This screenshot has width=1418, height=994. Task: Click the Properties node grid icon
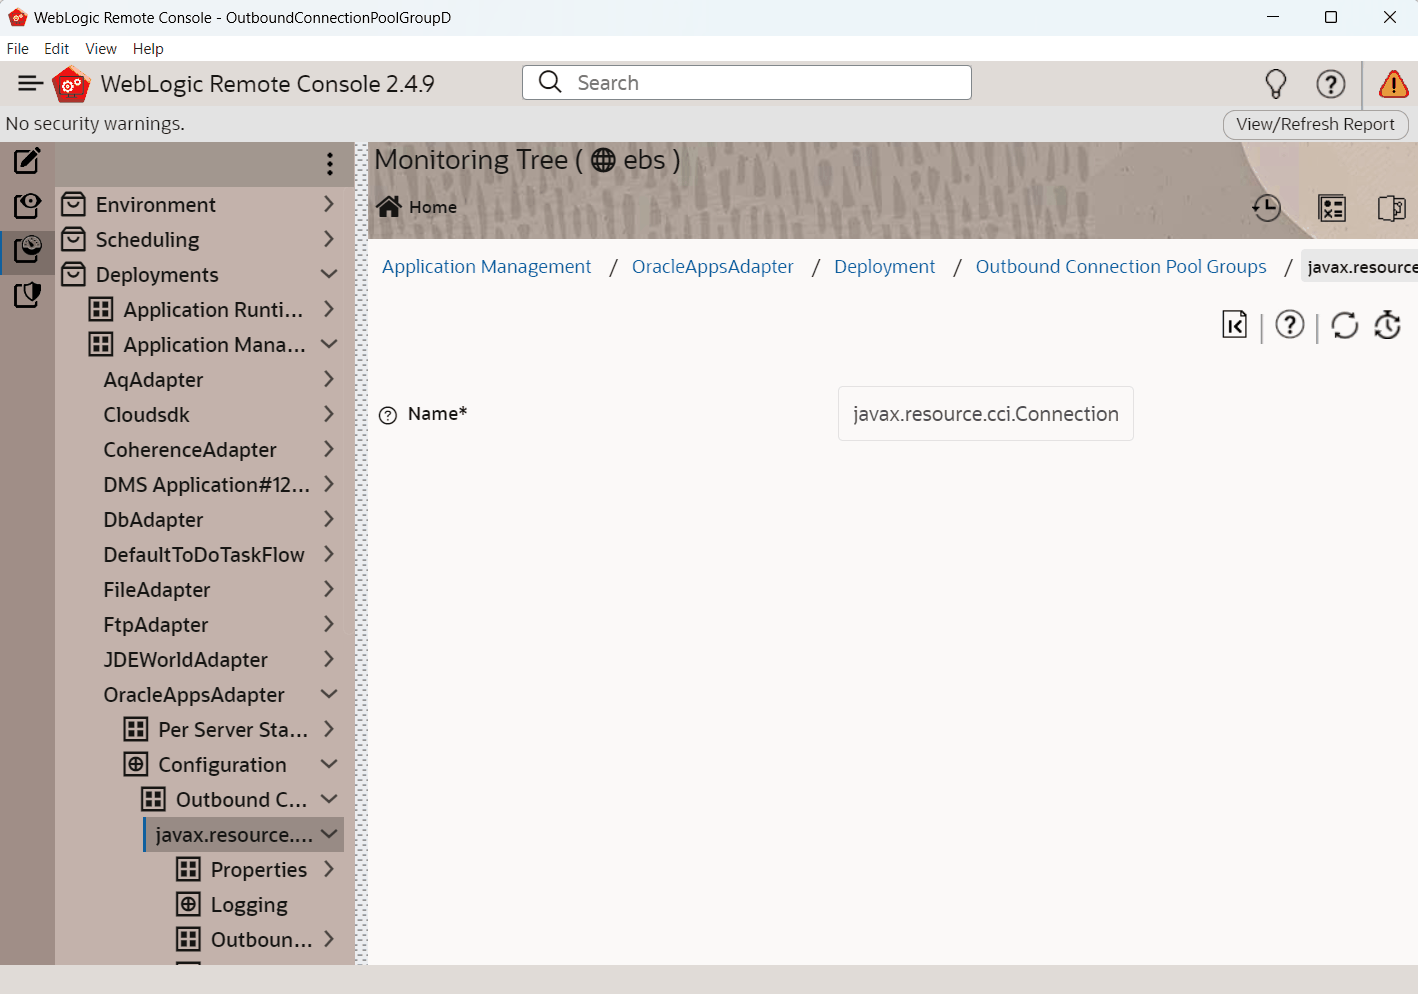point(188,870)
